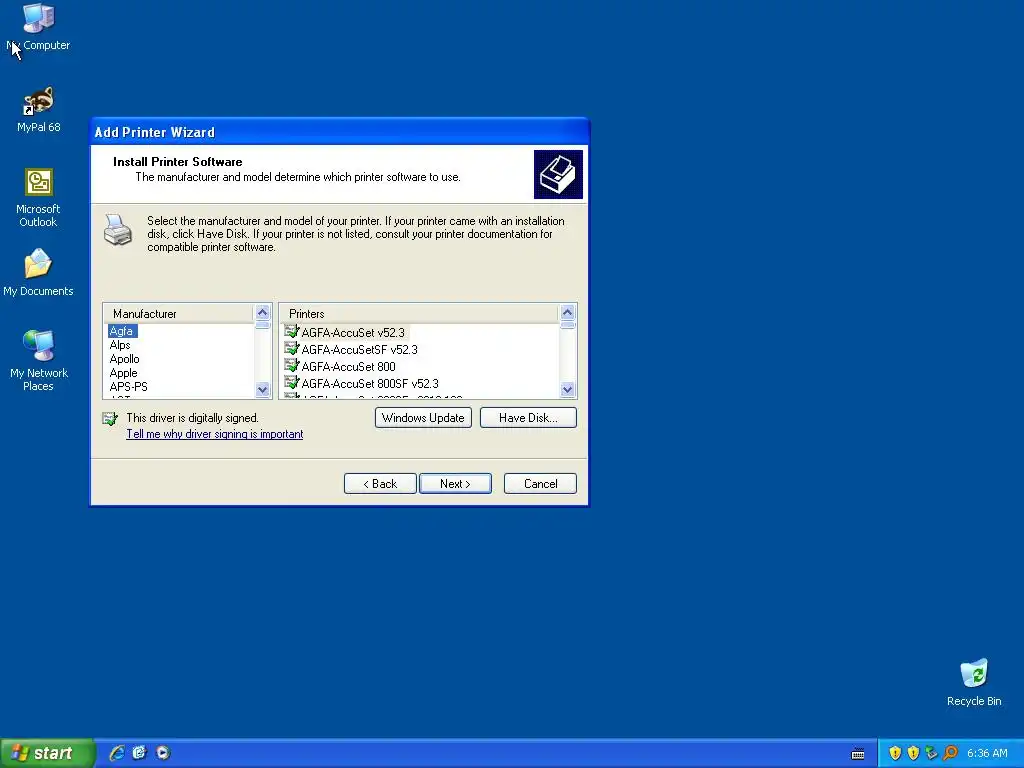Viewport: 1024px width, 768px height.
Task: Click the taskbar clock showing 6:36 AM
Action: pyautogui.click(x=987, y=753)
